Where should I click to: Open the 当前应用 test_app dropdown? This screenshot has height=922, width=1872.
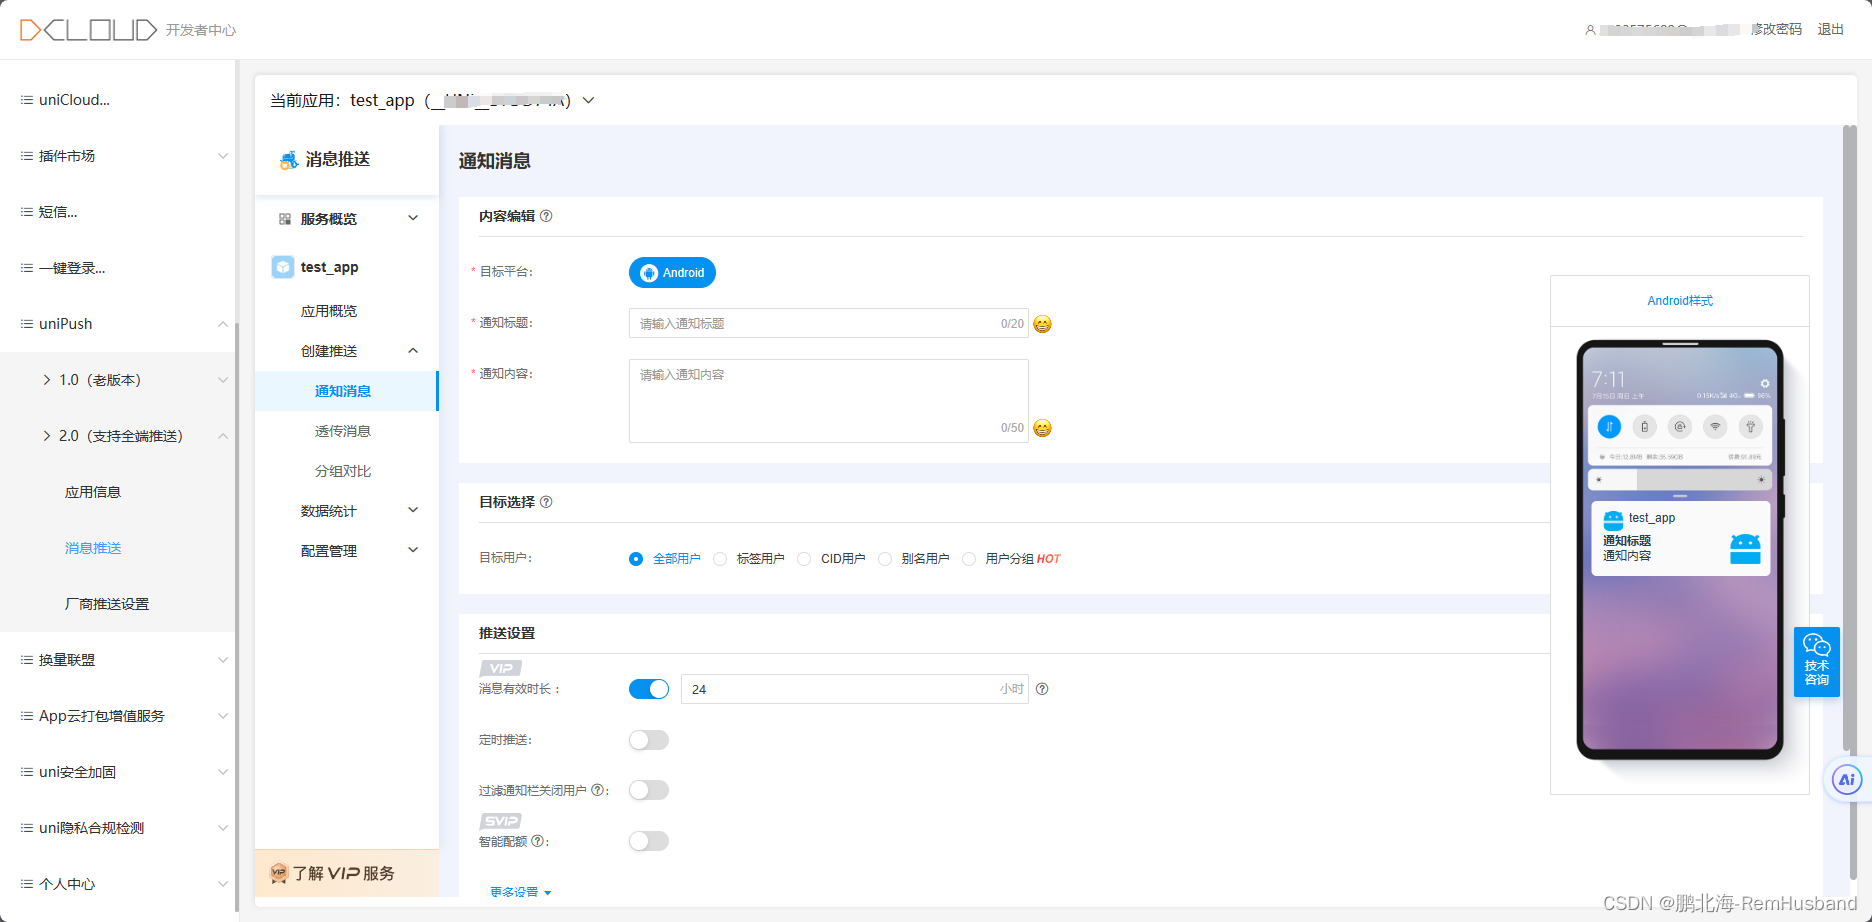pos(588,100)
